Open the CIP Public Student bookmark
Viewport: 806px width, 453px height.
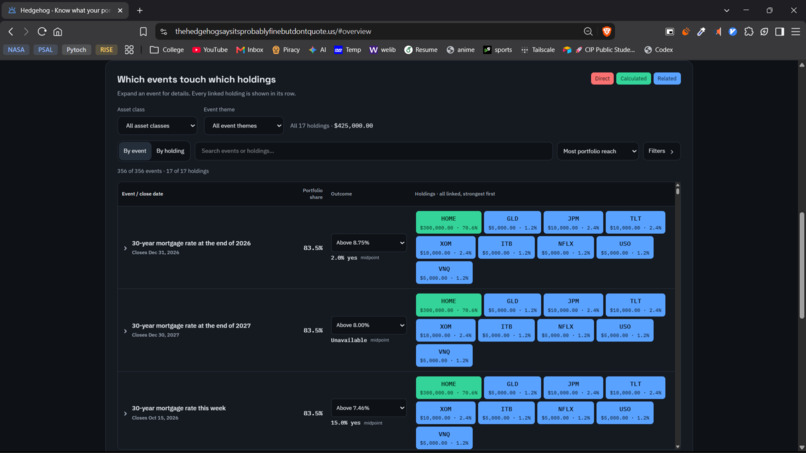[x=599, y=50]
